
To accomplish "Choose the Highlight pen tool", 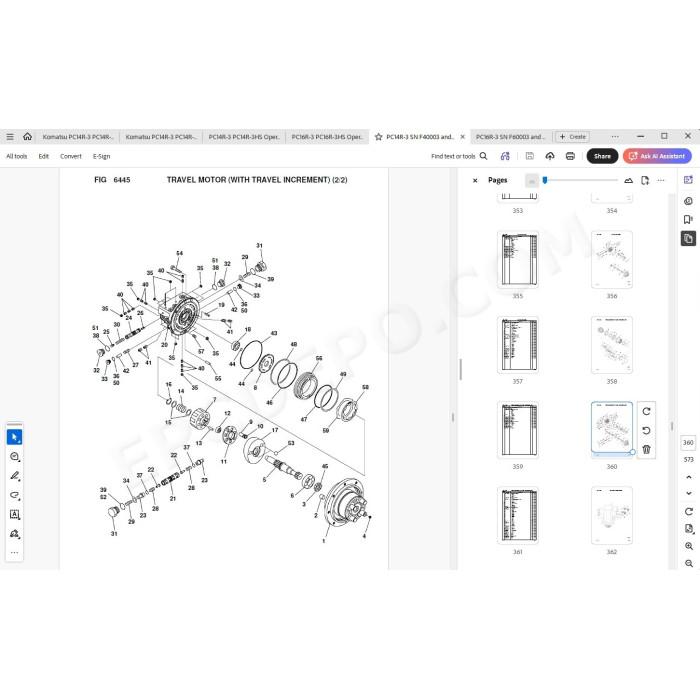I will 14,476.
